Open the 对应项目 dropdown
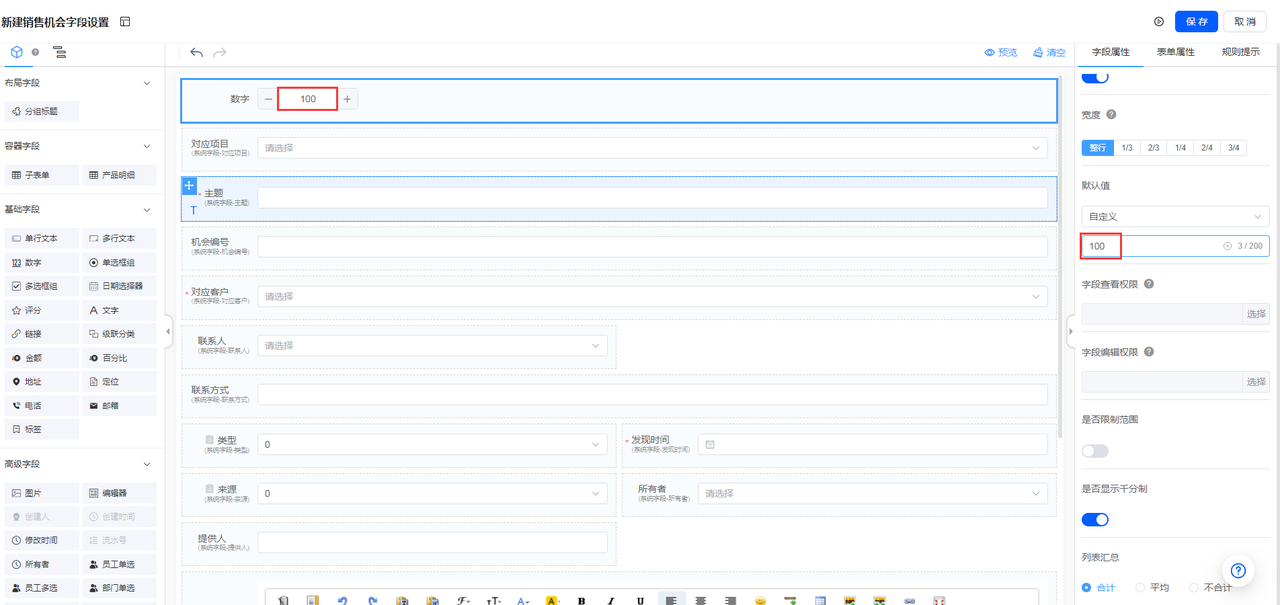This screenshot has width=1280, height=605. (x=650, y=148)
